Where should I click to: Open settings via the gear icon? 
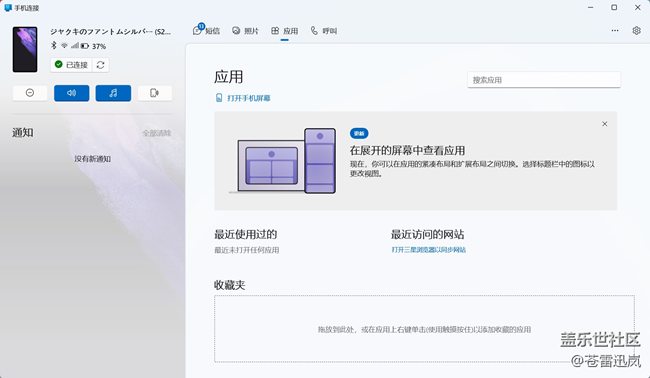[636, 30]
